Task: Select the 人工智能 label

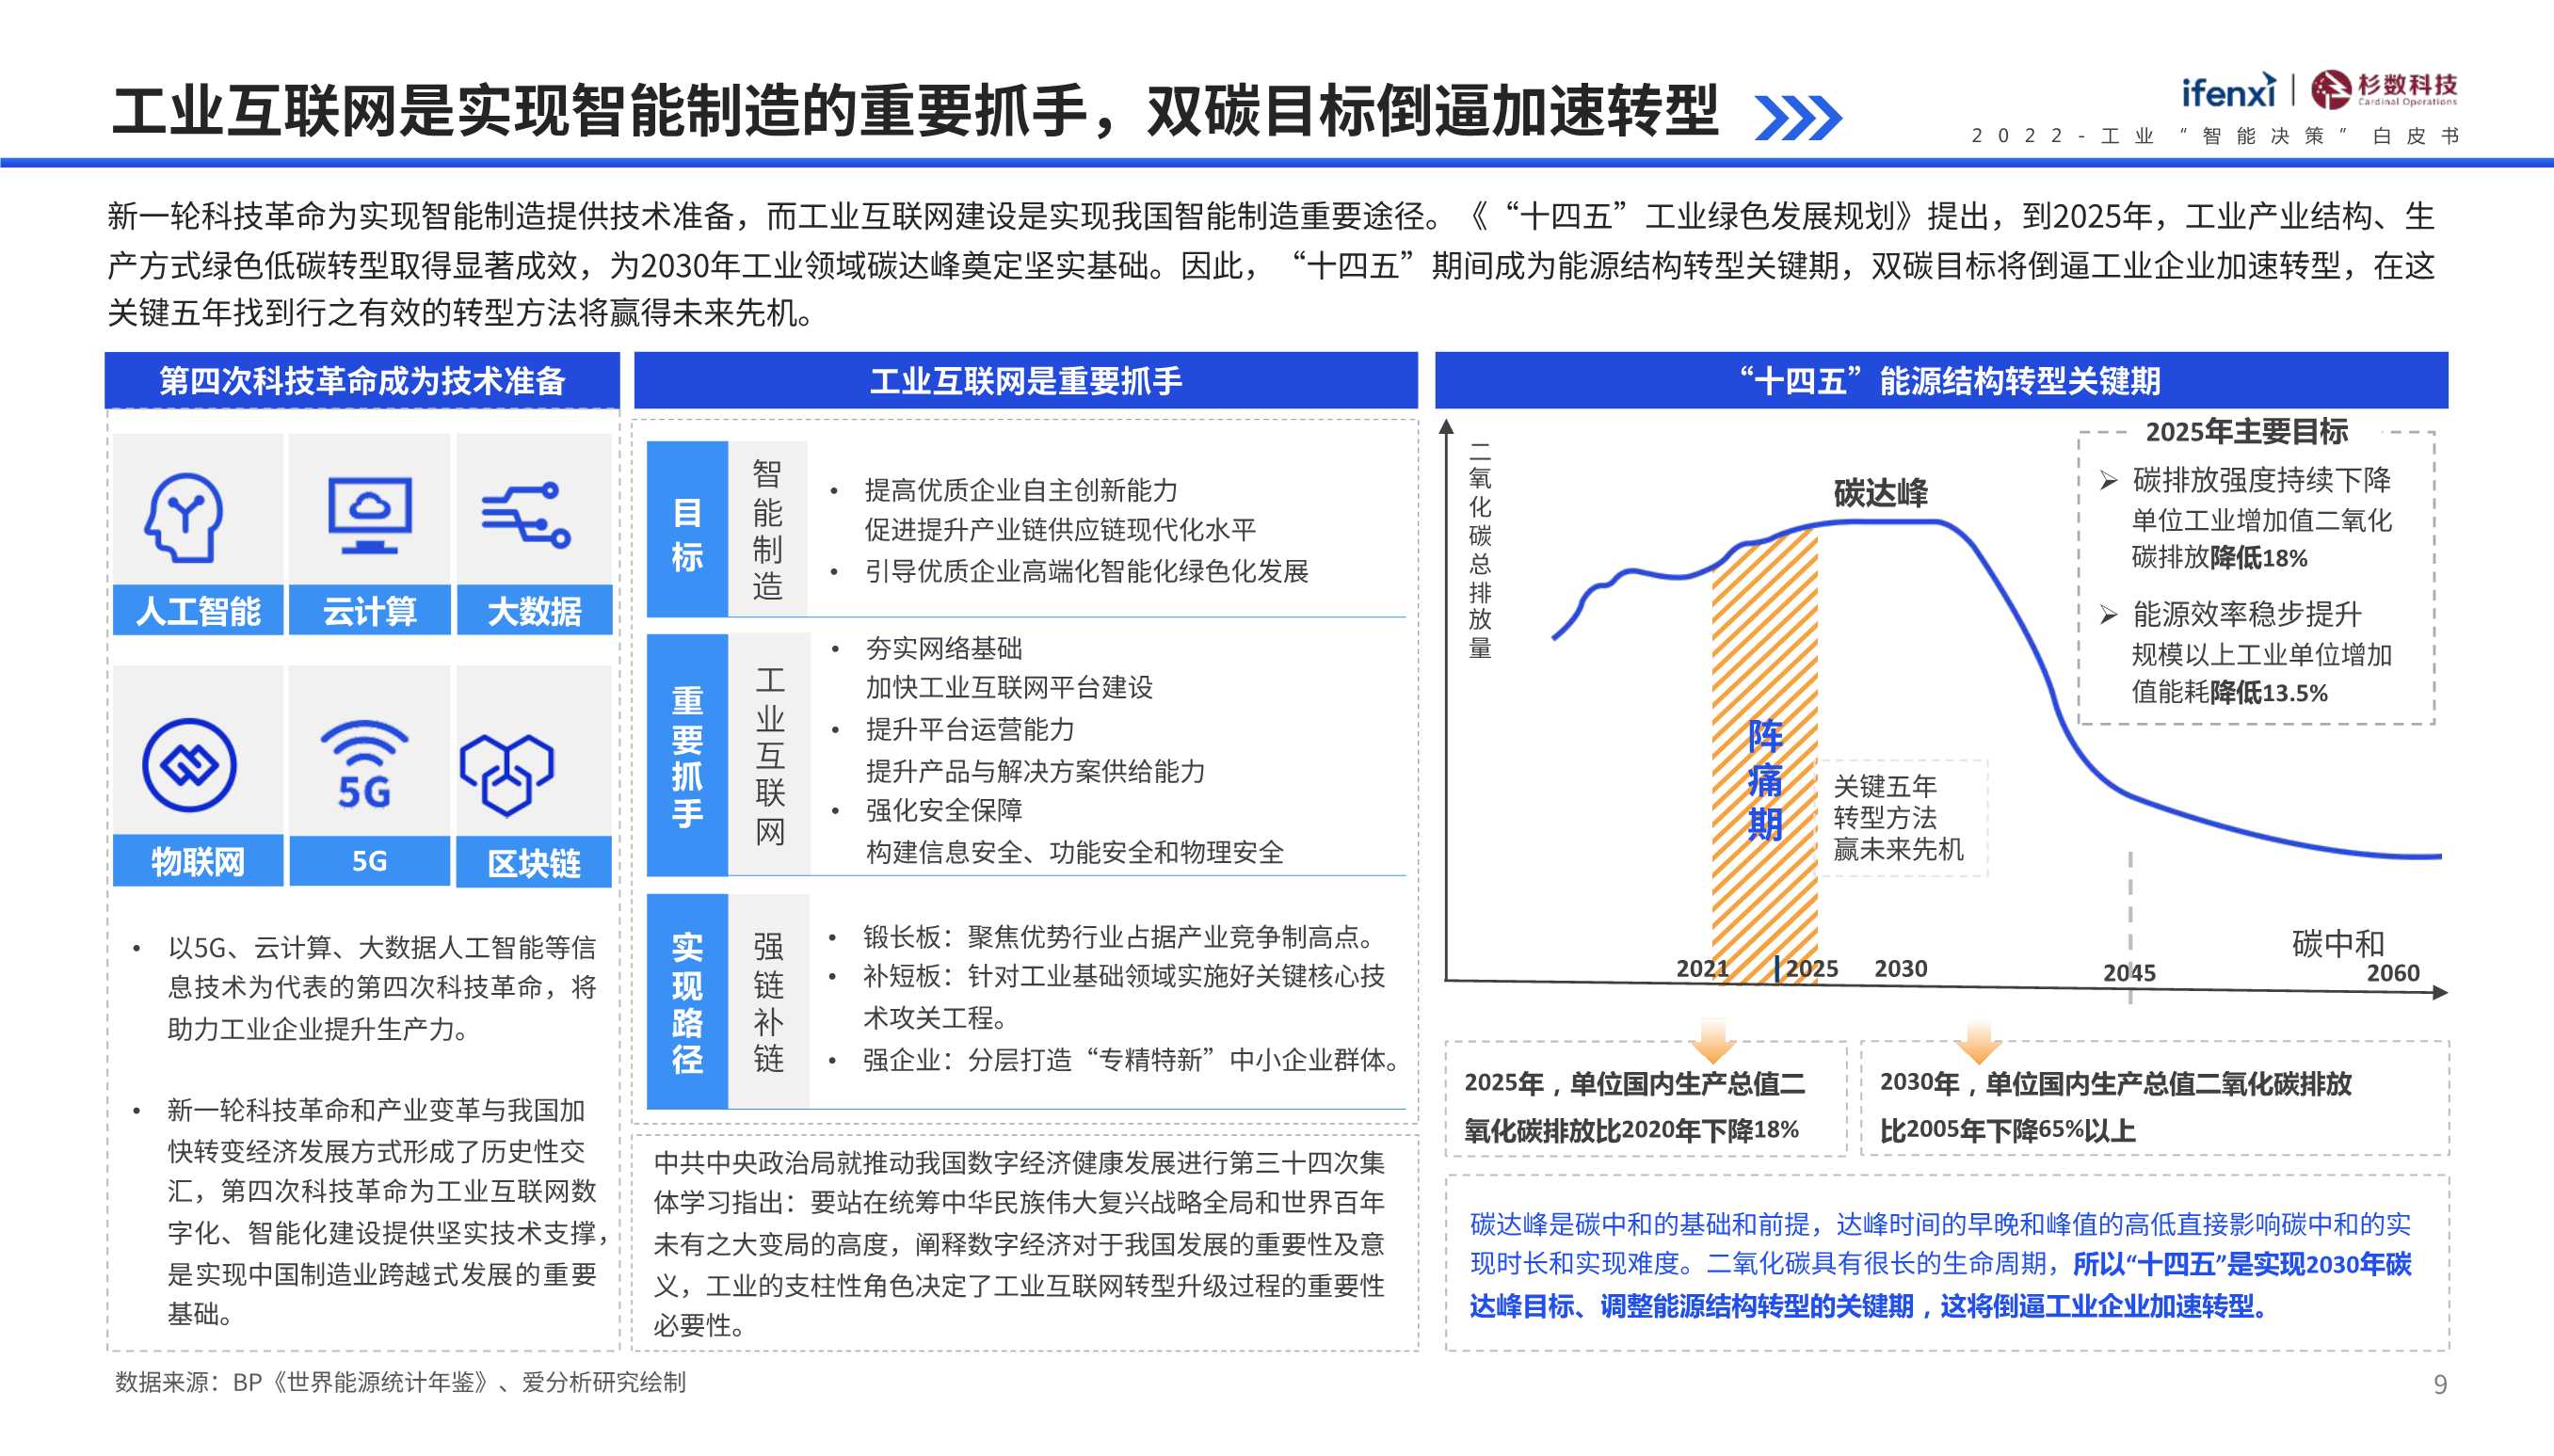Action: click(198, 610)
